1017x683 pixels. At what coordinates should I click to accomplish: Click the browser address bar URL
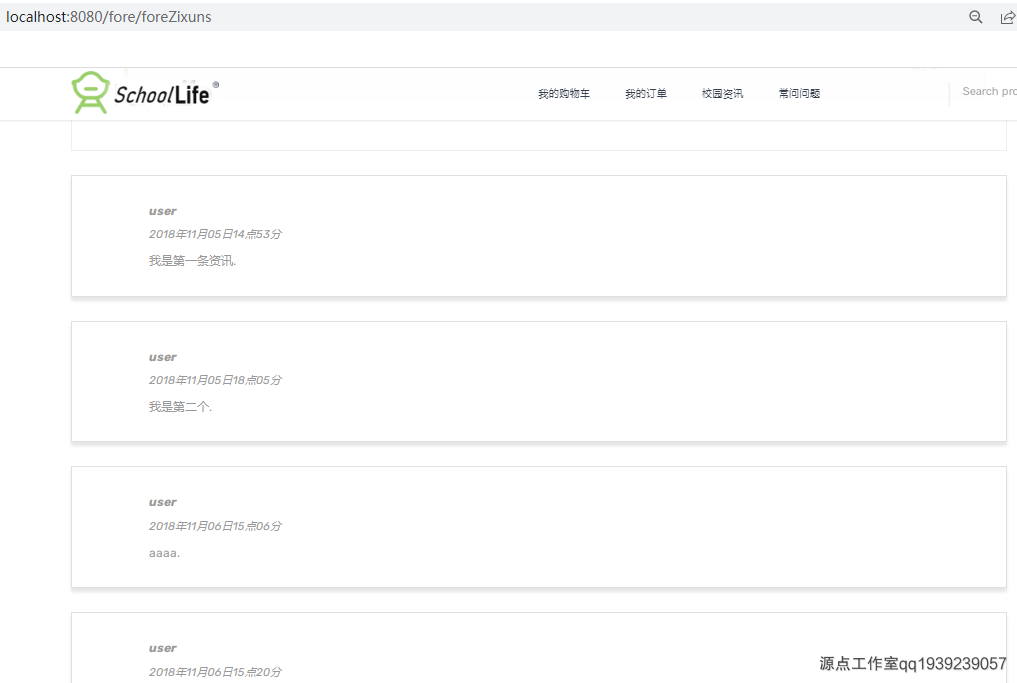click(111, 16)
